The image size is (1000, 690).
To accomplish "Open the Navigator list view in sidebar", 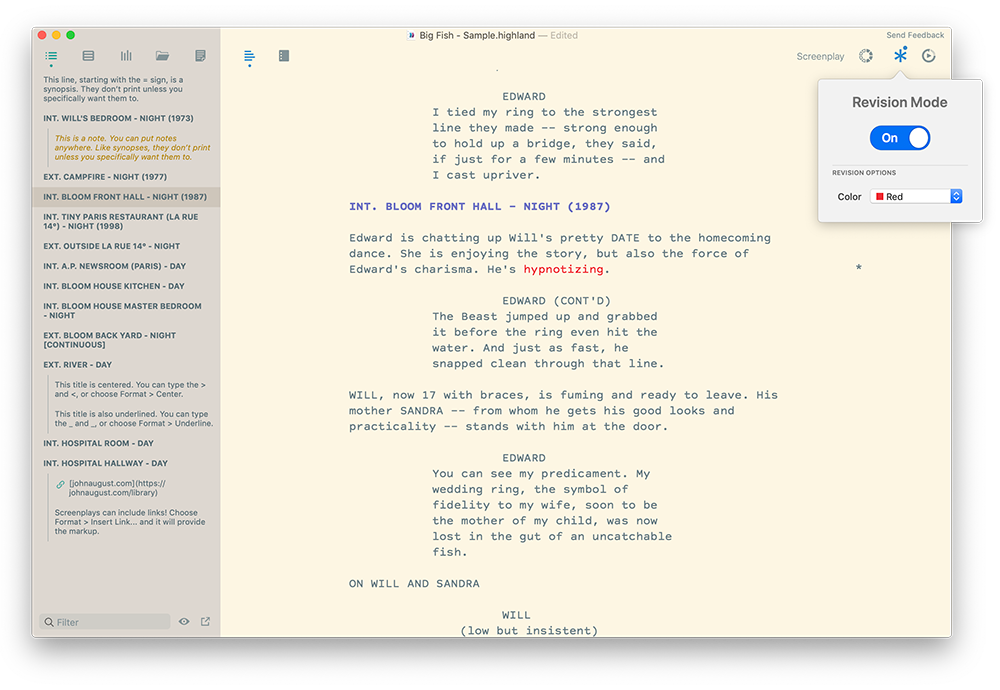I will (50, 56).
